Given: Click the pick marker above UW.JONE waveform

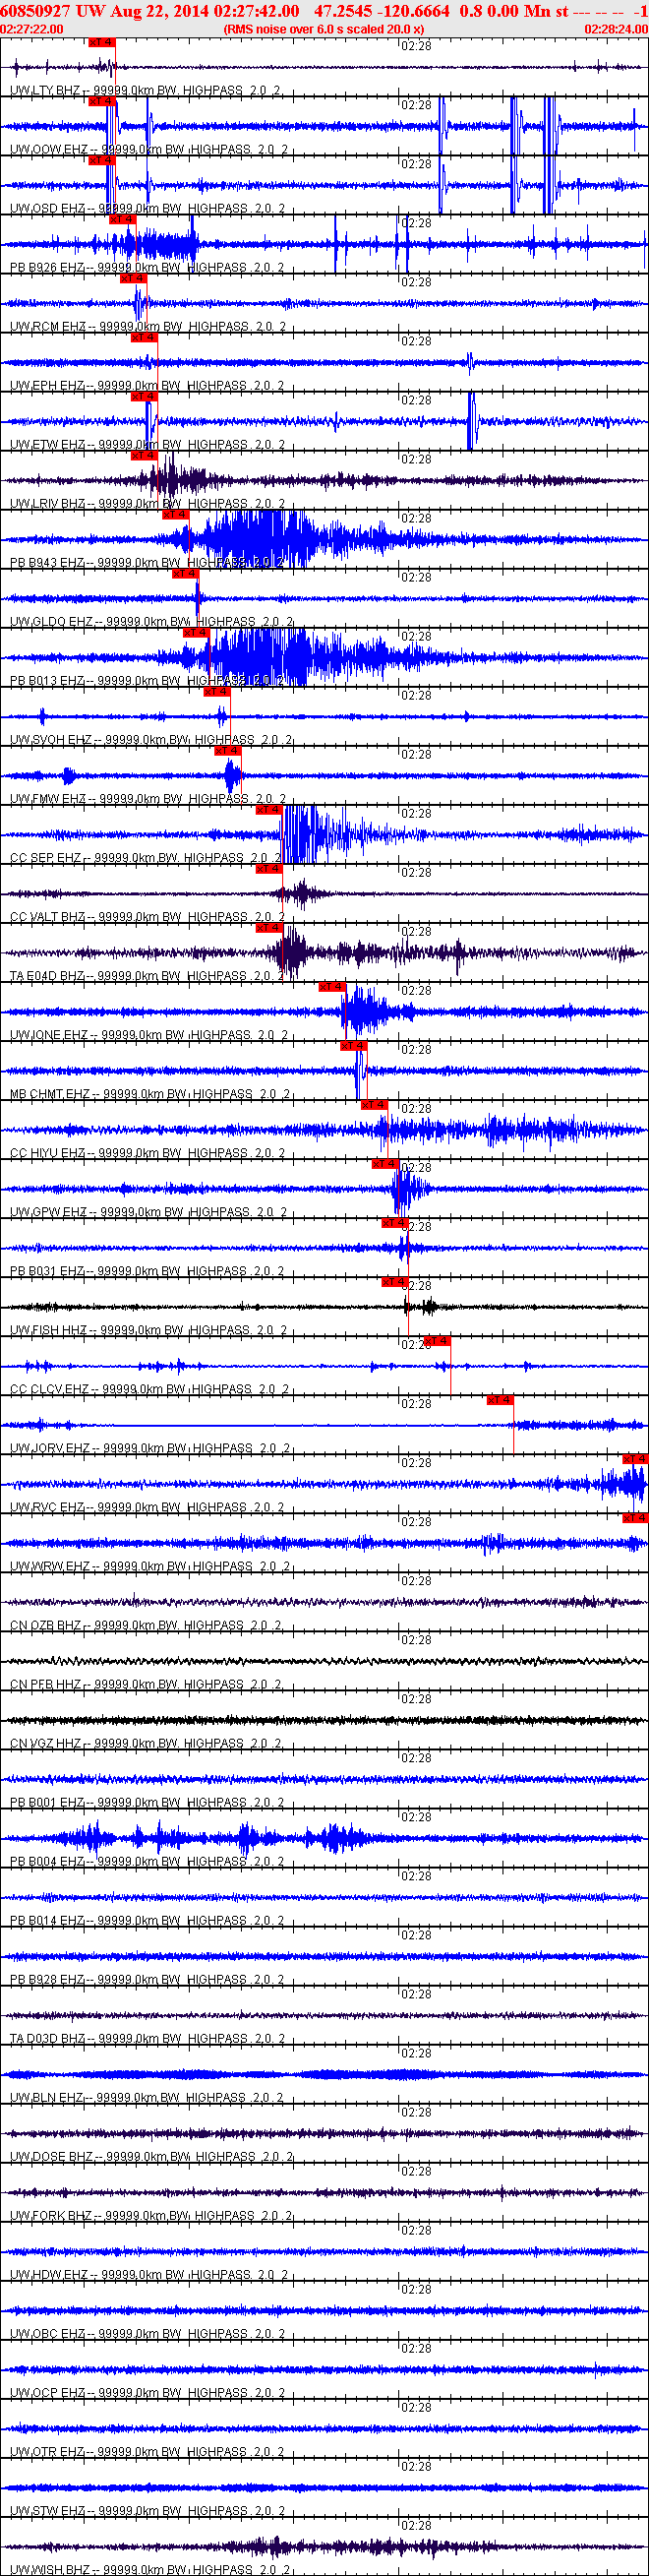Looking at the screenshot, I should tap(332, 987).
